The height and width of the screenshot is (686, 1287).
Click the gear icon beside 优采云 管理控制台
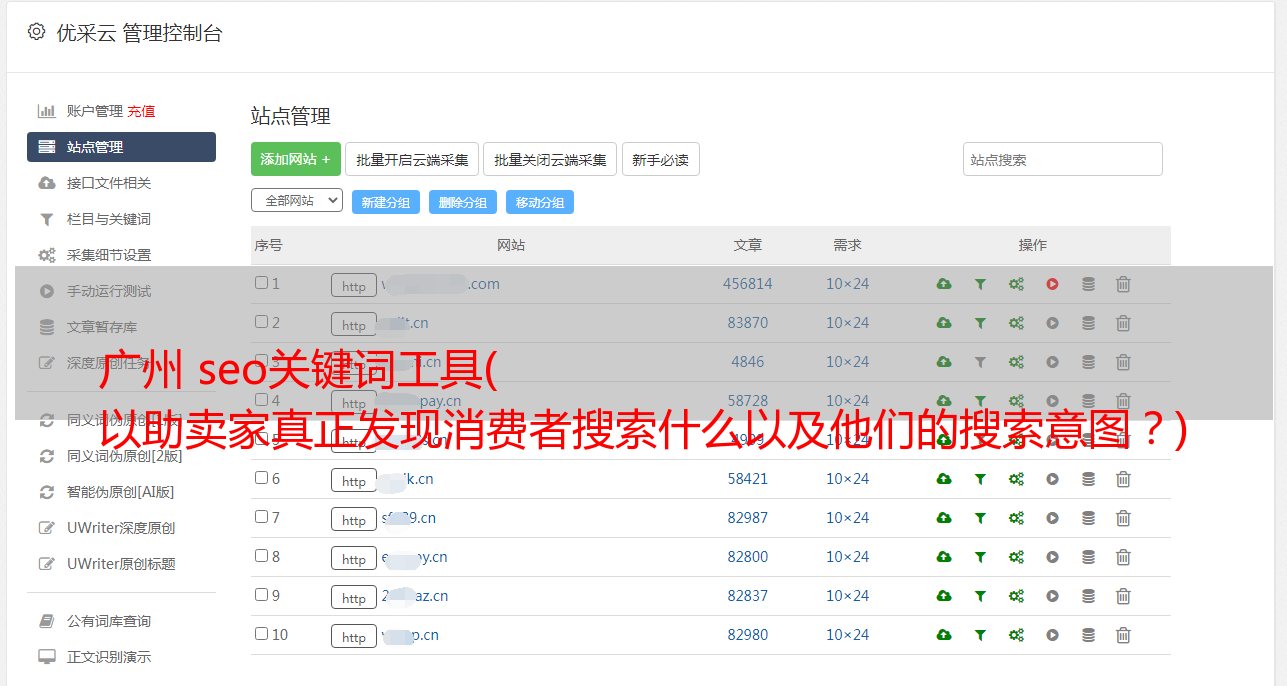[x=37, y=32]
